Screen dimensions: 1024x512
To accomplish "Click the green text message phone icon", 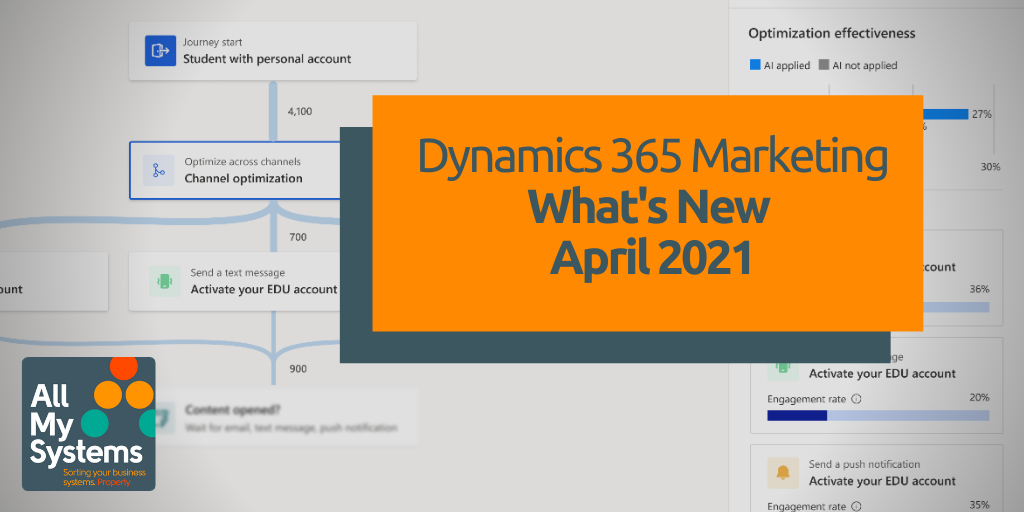I will 165,281.
